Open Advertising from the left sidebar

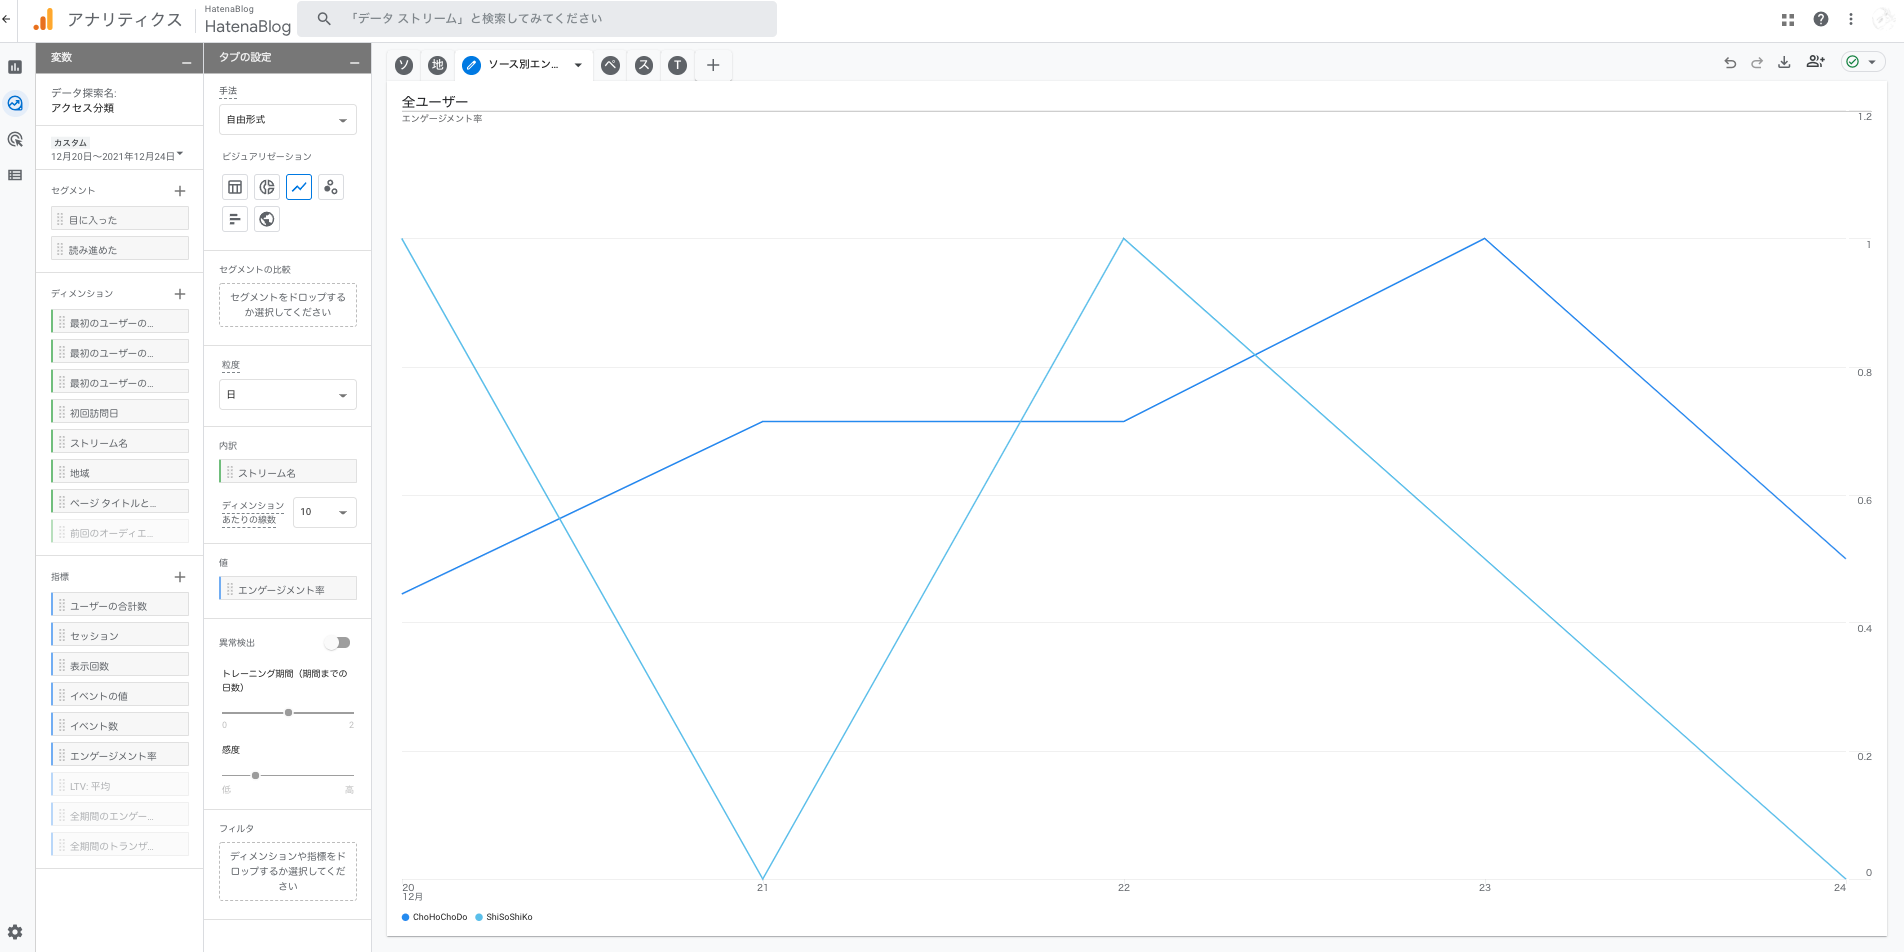click(x=15, y=139)
